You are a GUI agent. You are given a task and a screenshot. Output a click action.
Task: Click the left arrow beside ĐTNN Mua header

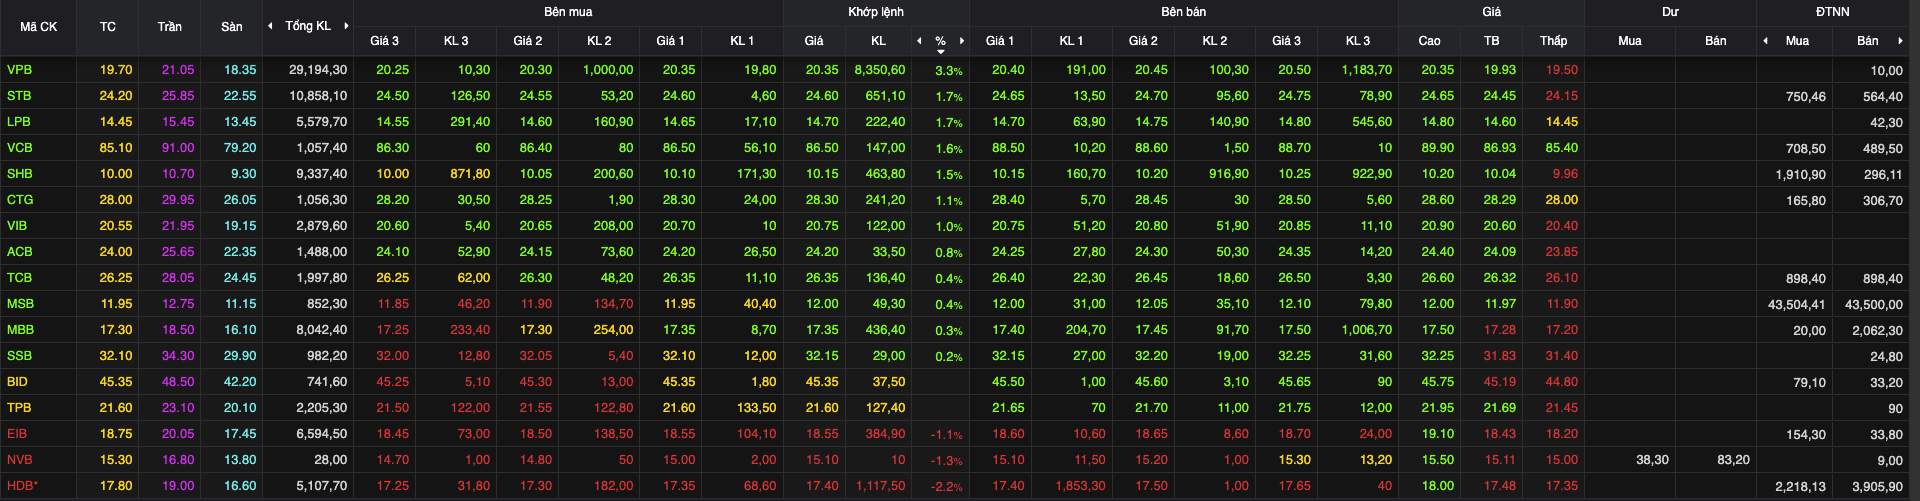click(1766, 41)
